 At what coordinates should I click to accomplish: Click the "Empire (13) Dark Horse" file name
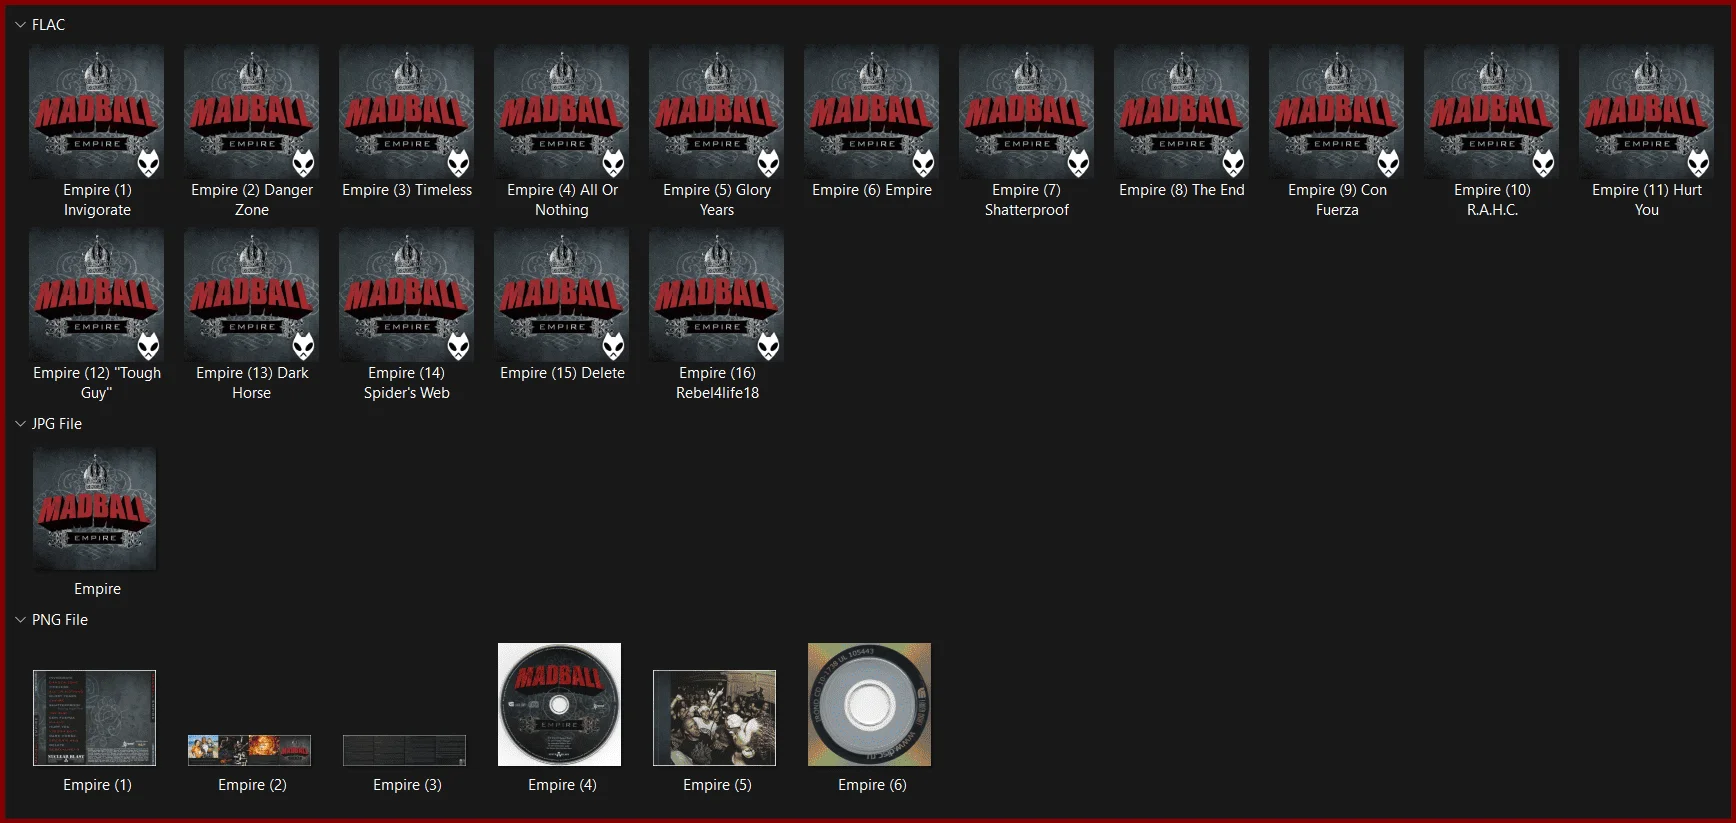click(x=252, y=383)
